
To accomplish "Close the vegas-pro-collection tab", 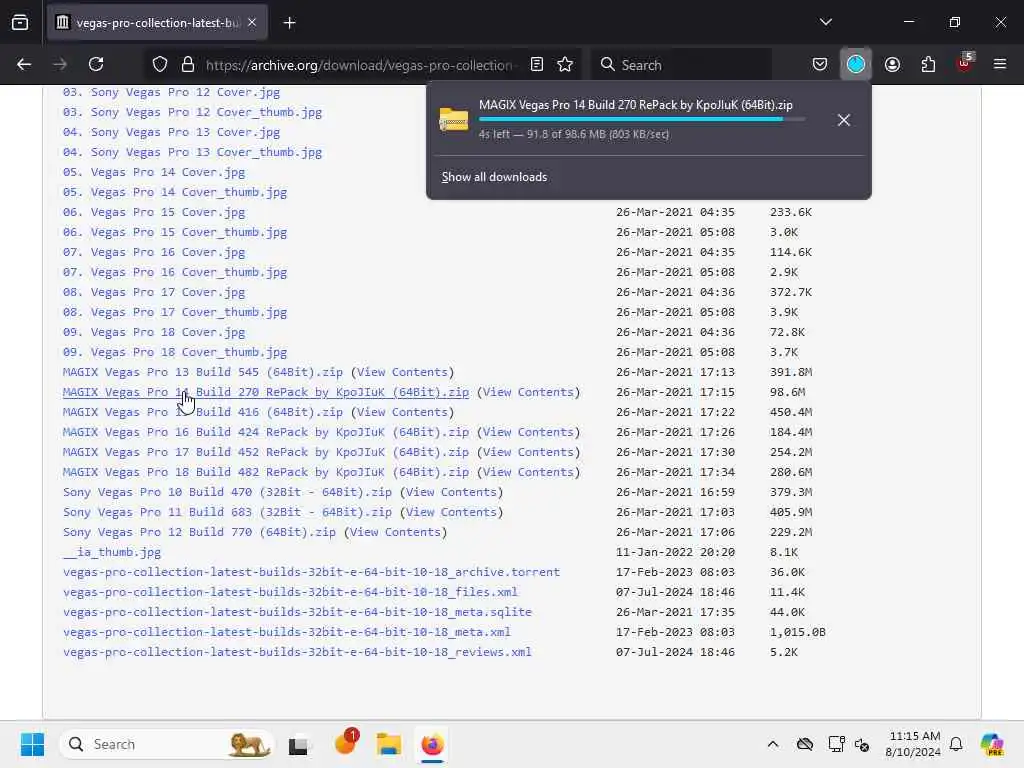I will 252,22.
